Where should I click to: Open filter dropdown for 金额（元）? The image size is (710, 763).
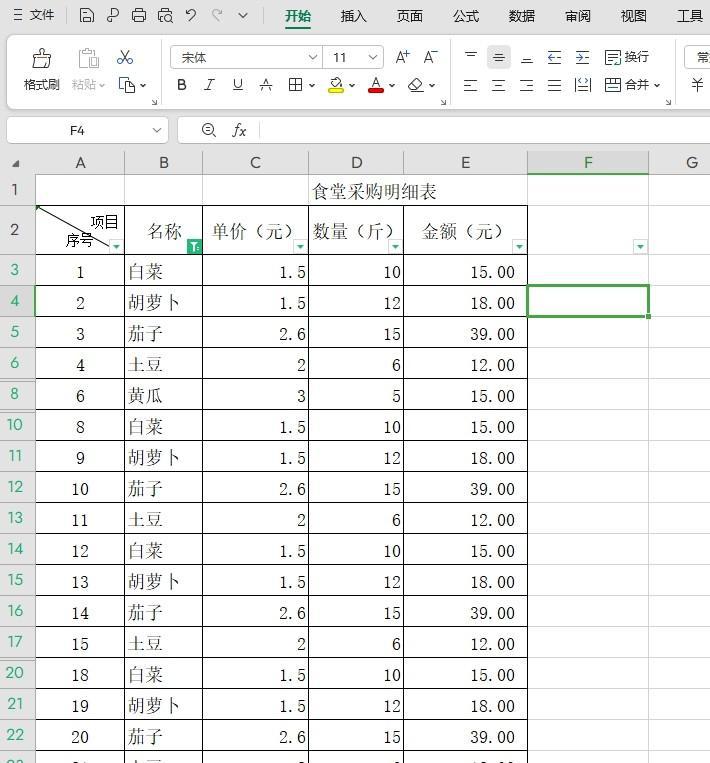point(519,246)
